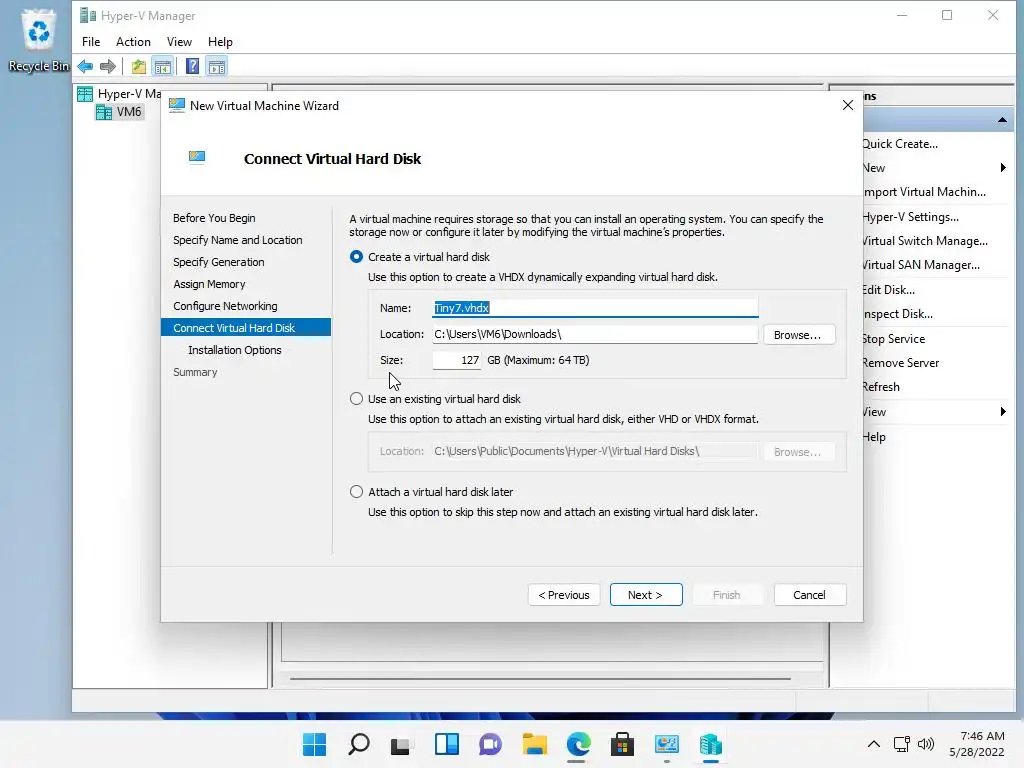
Task: Toggle the Action pane toolbar icon
Action: 217,66
